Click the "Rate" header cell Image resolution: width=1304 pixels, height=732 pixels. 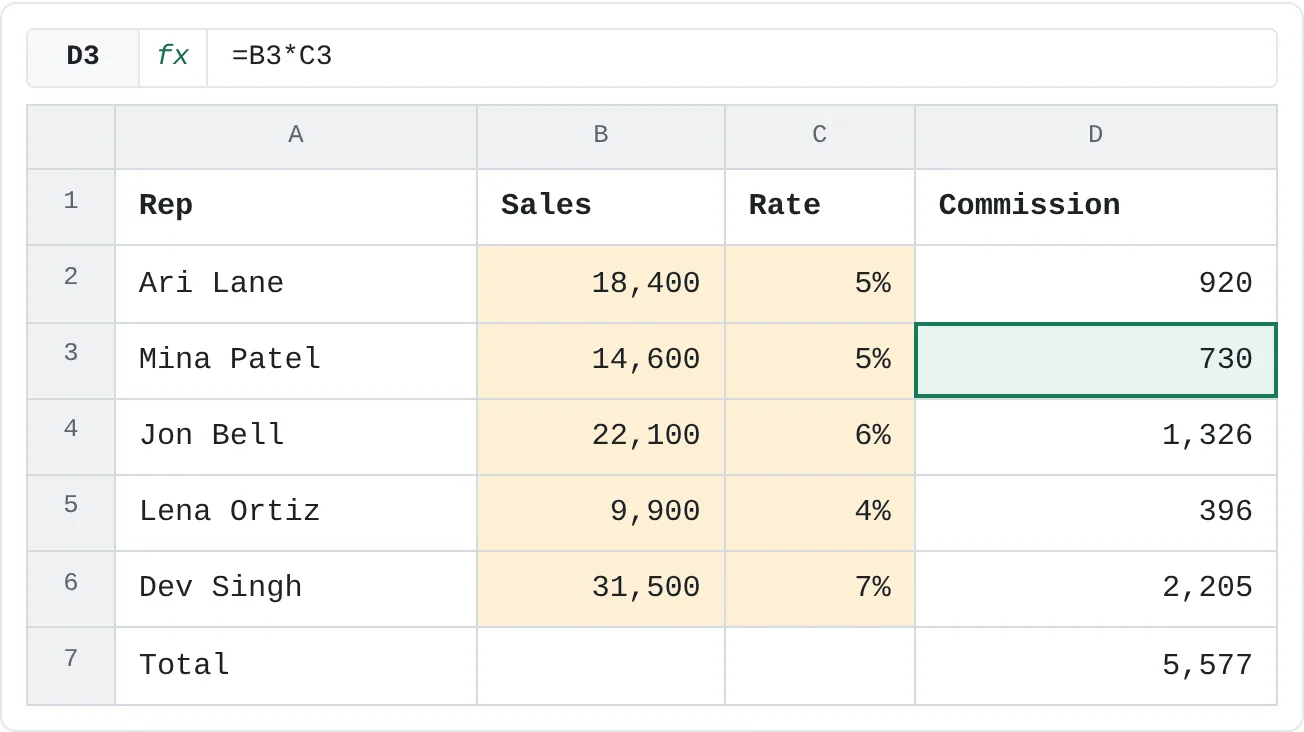click(x=820, y=207)
